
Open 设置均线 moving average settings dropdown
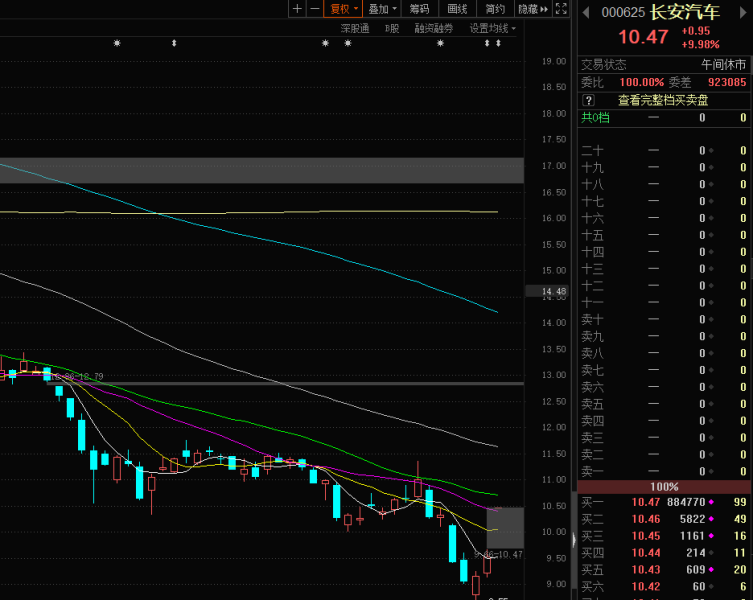click(493, 28)
